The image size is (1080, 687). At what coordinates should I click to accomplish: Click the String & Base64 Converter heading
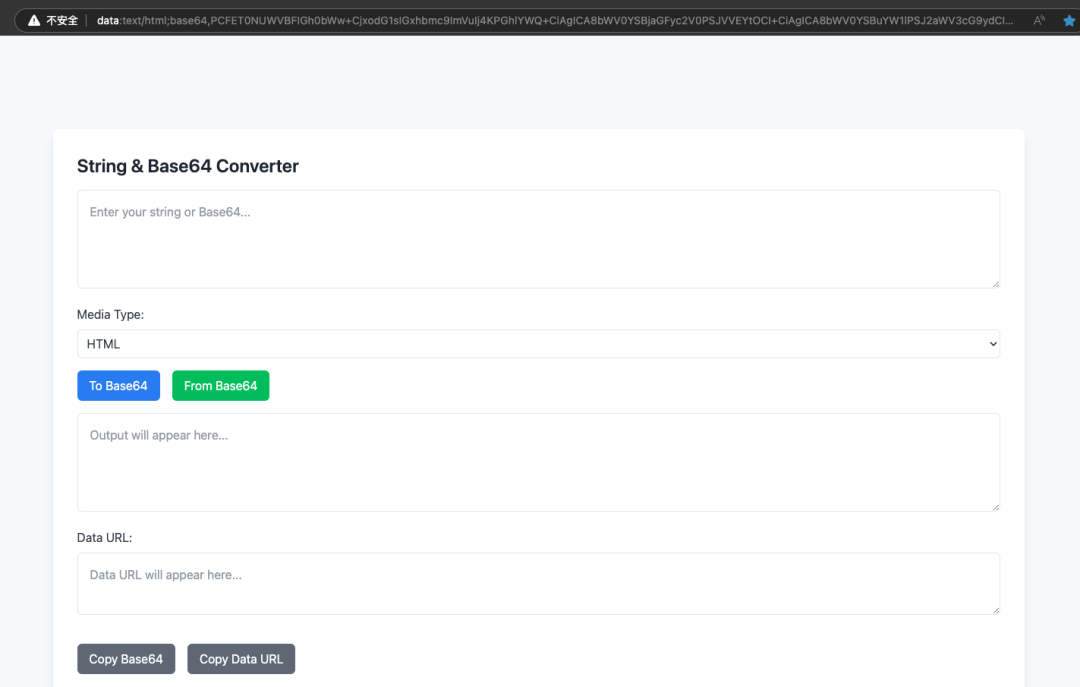point(188,166)
